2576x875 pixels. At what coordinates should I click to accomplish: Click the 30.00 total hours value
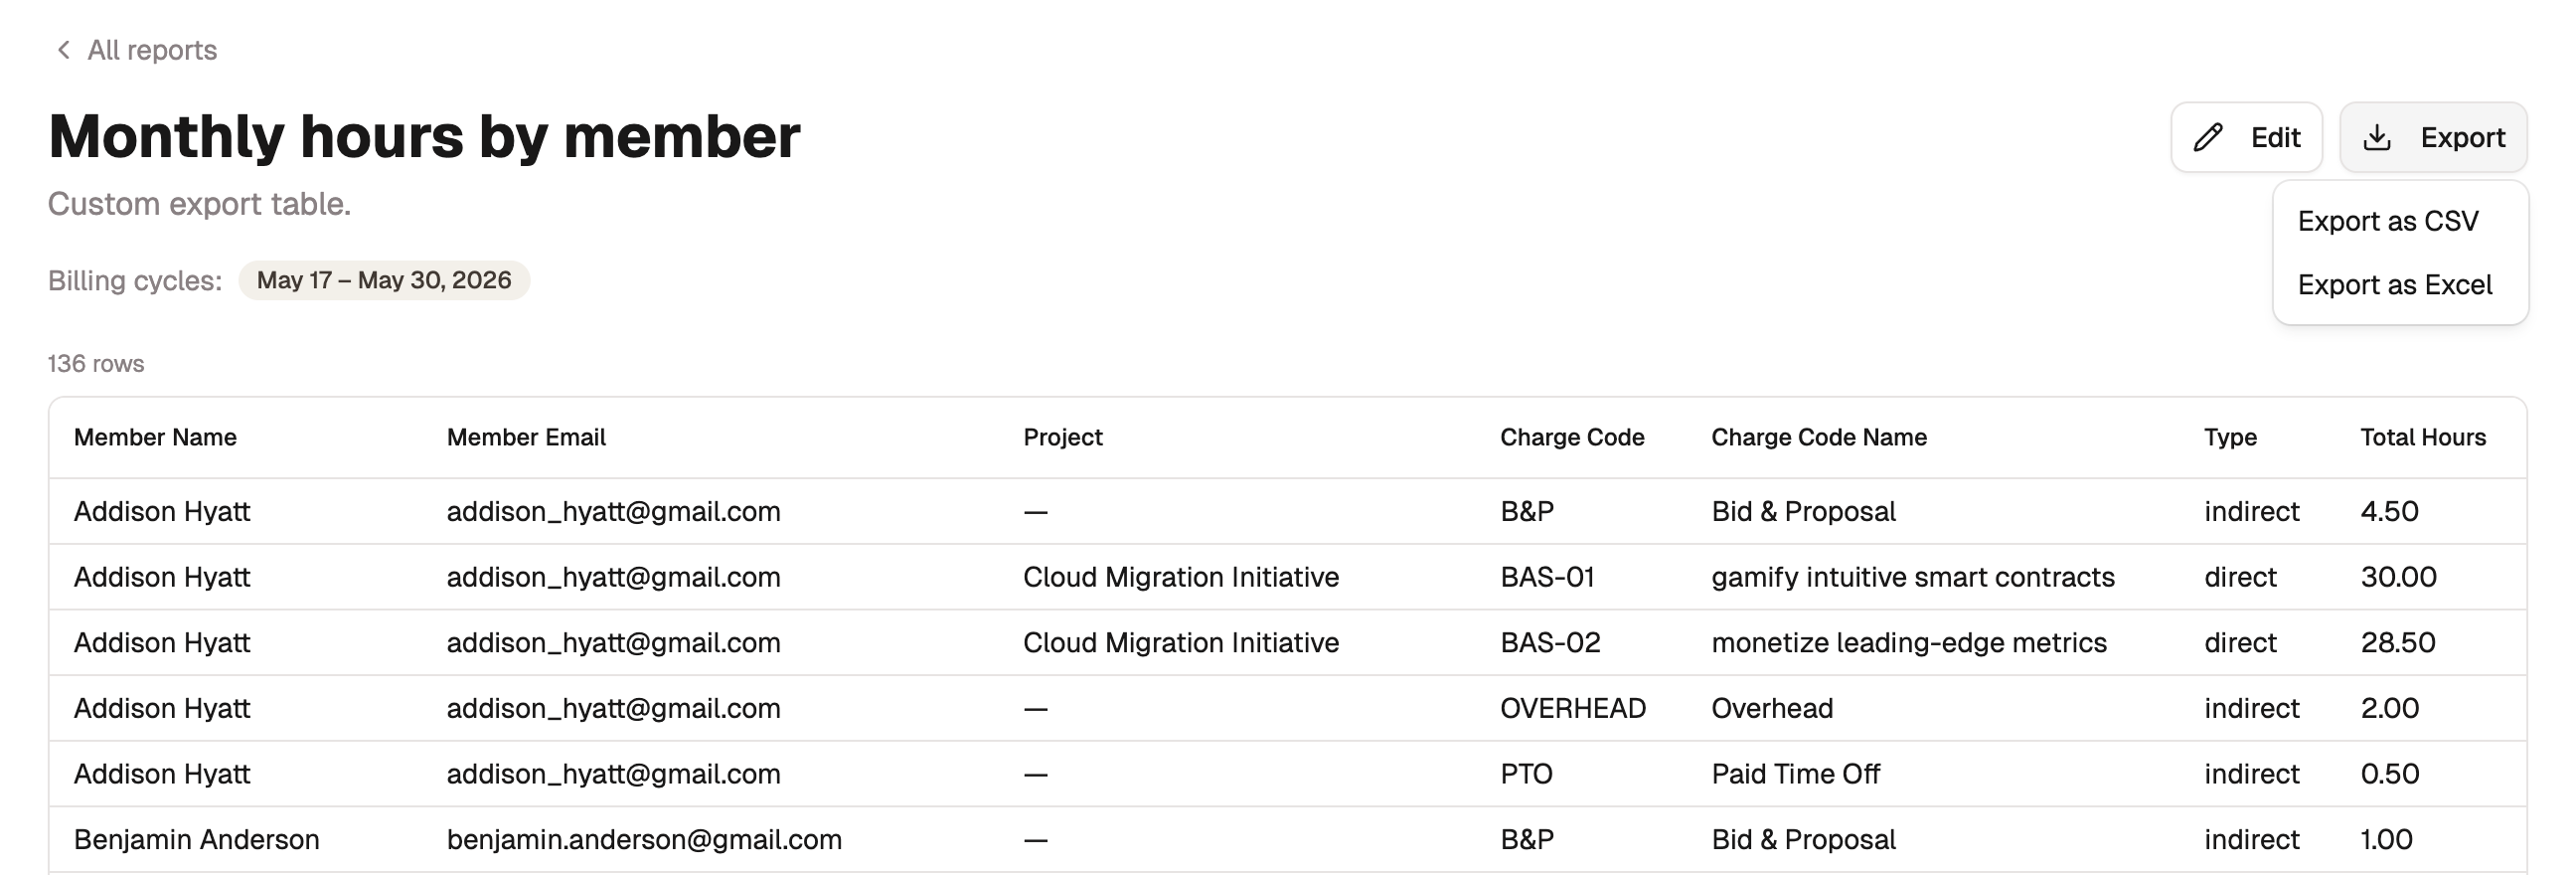coord(2398,577)
